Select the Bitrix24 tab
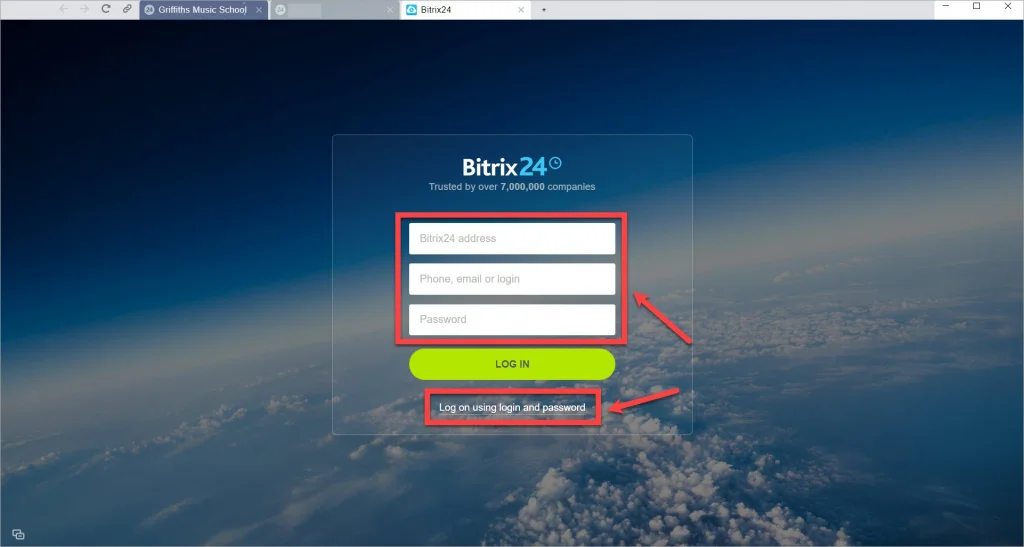Image resolution: width=1024 pixels, height=547 pixels. [465, 10]
